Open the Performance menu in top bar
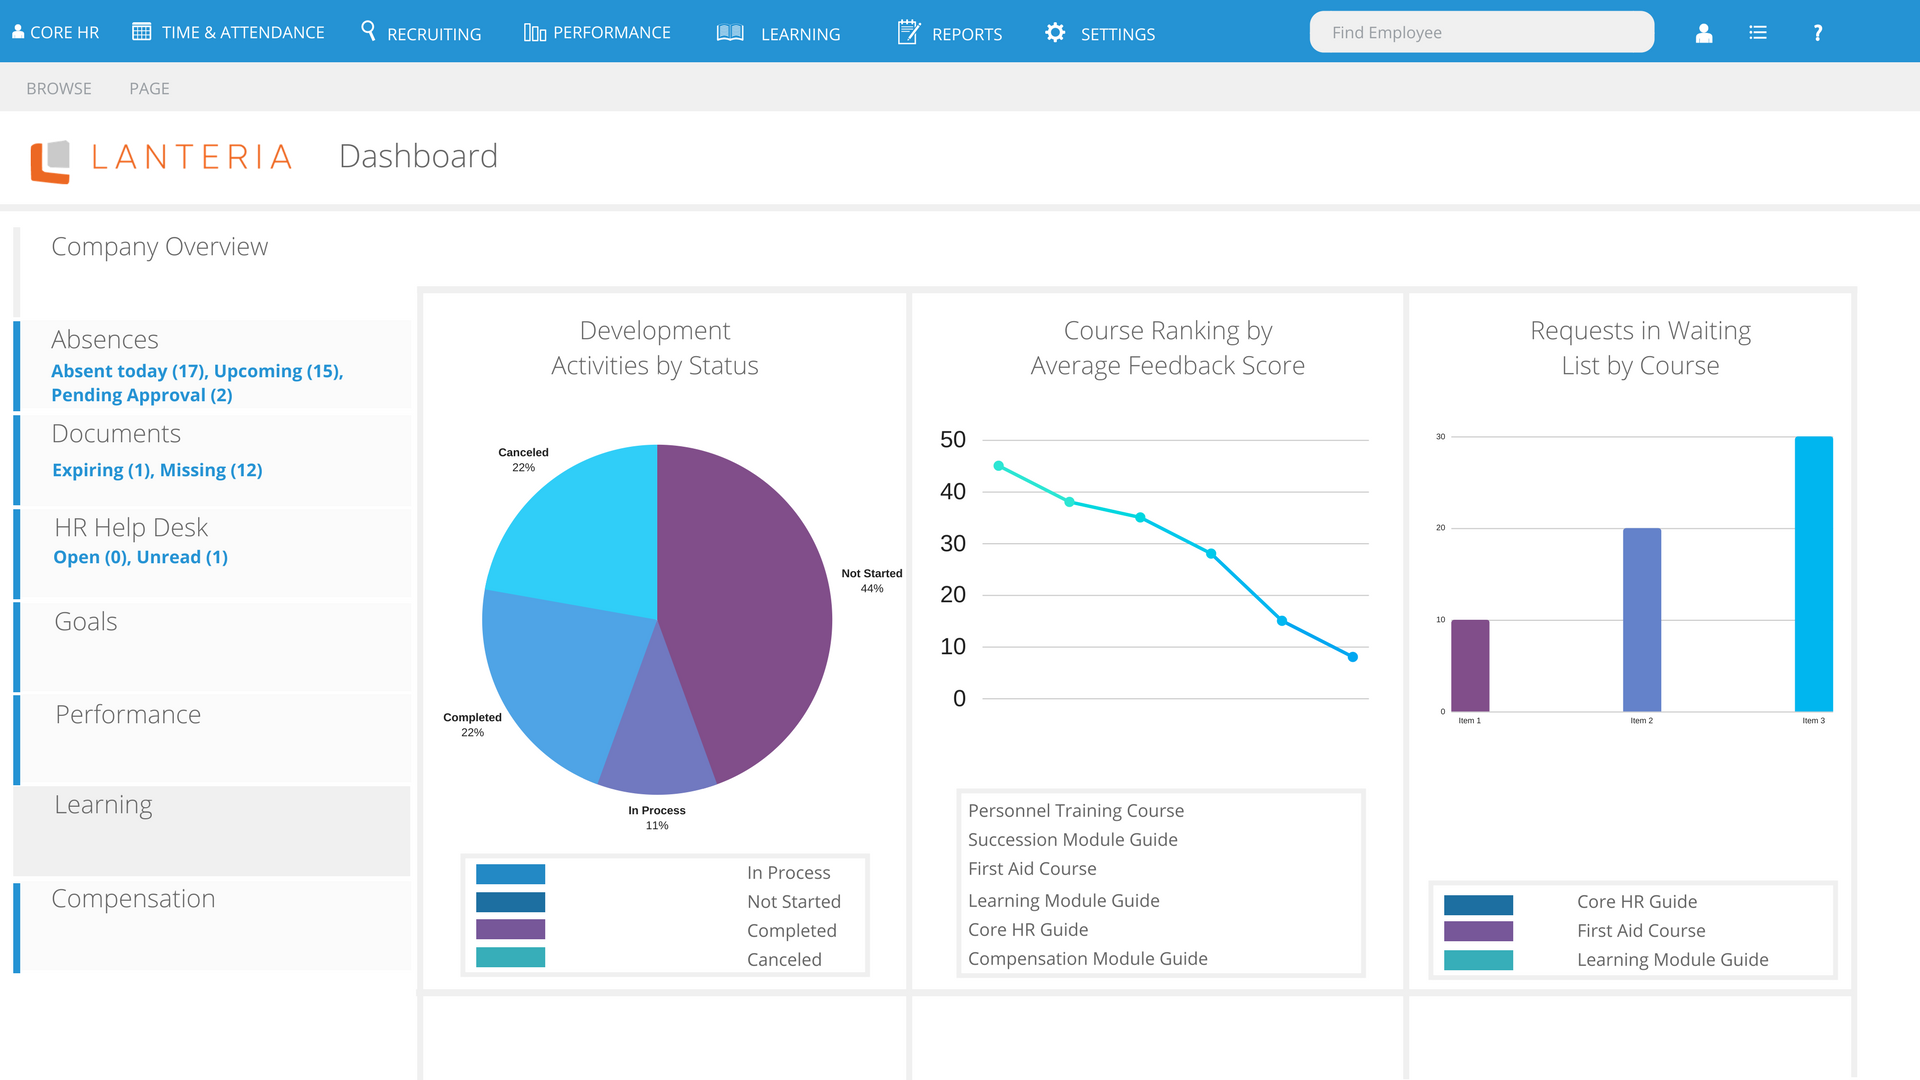Viewport: 1920px width, 1080px height. tap(597, 33)
